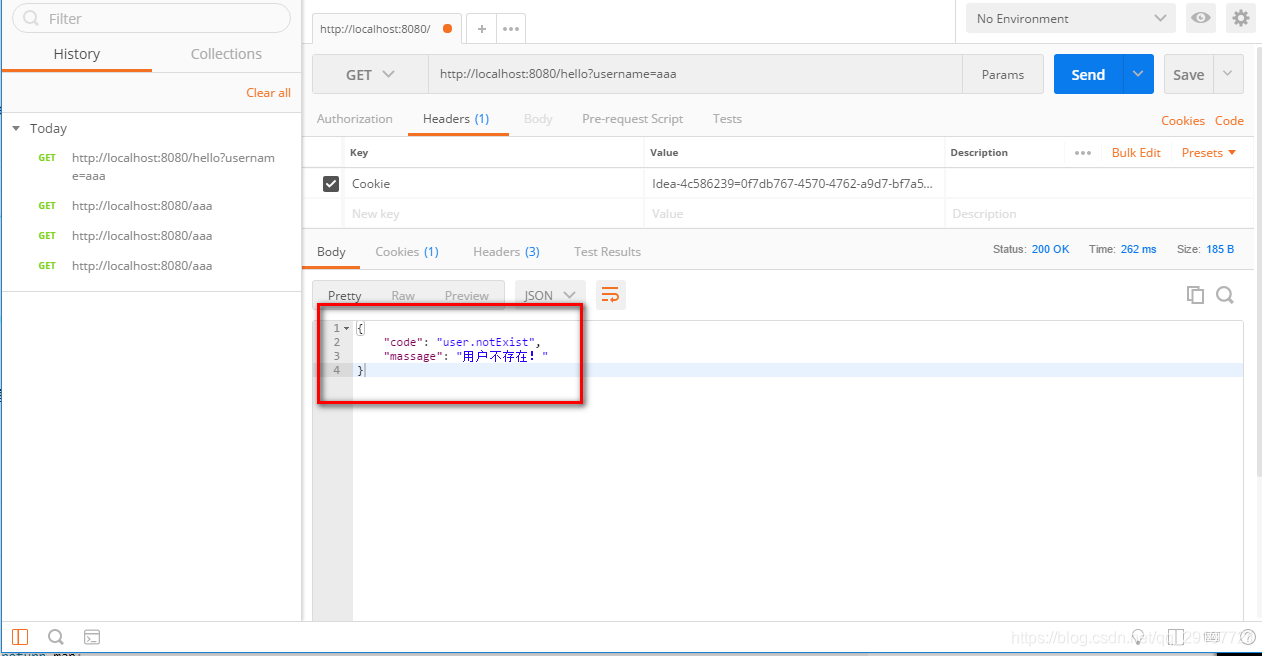Clear all history entries
The height and width of the screenshot is (656, 1262).
[x=268, y=93]
